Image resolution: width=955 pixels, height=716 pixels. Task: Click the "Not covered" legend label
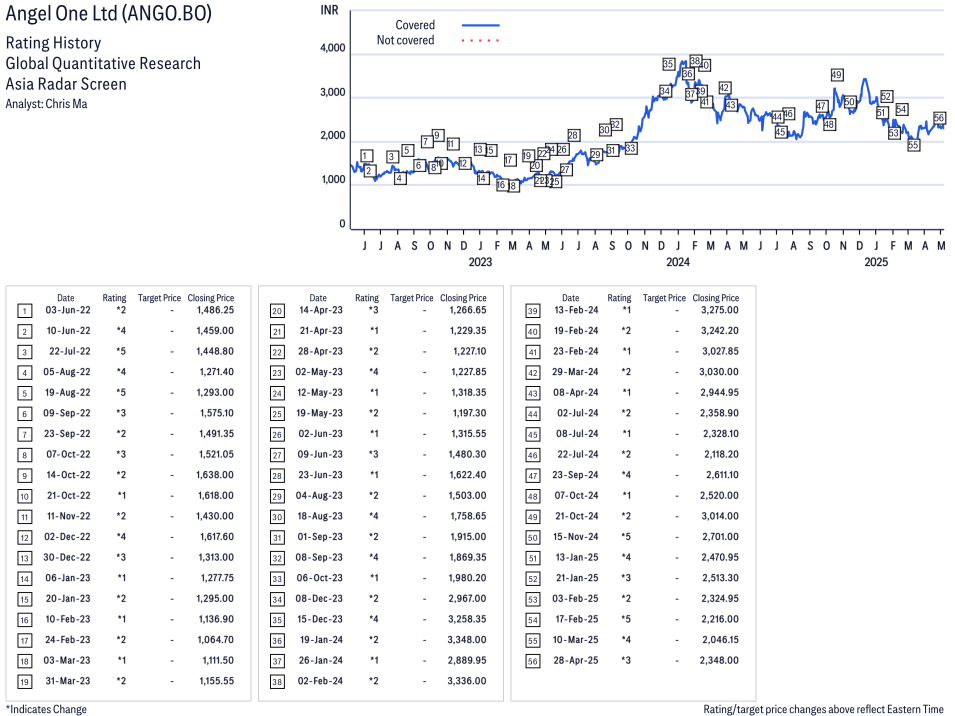click(406, 40)
